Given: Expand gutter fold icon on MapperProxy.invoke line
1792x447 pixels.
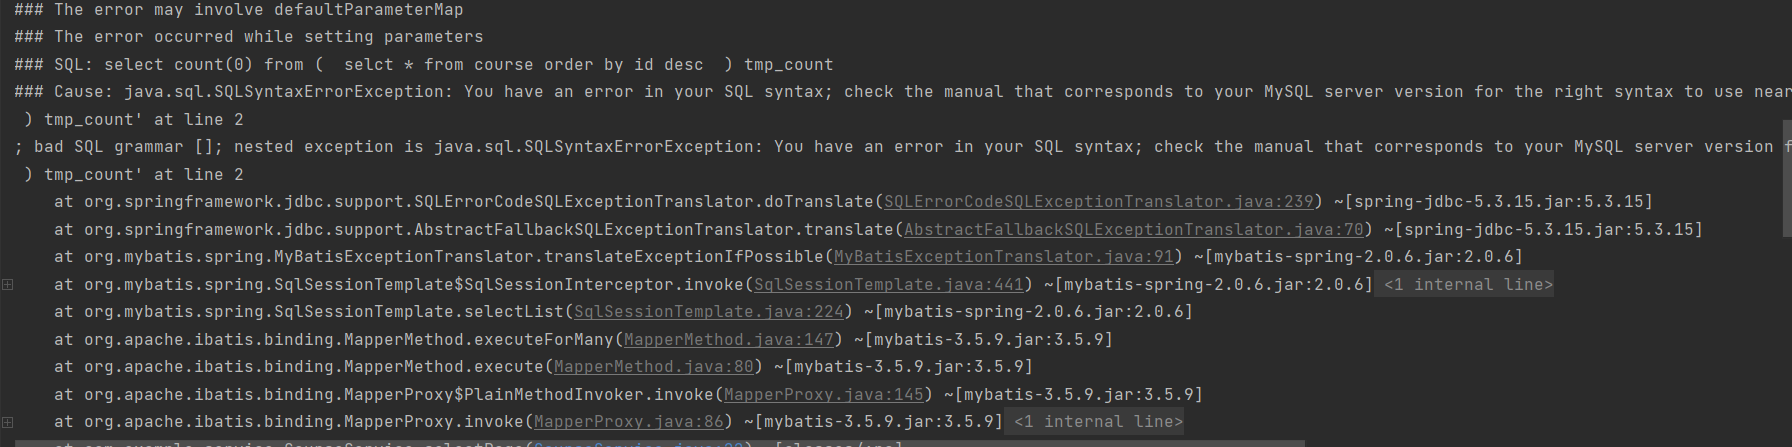Looking at the screenshot, I should pyautogui.click(x=7, y=422).
